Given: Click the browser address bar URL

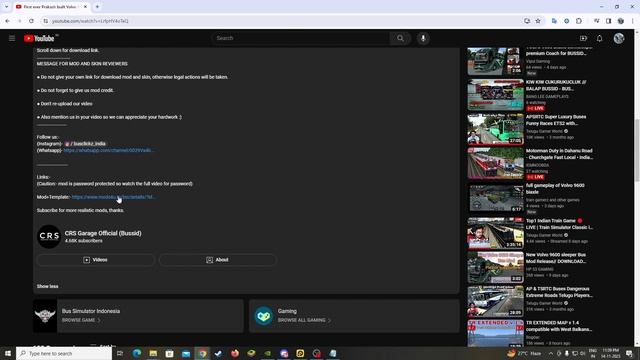Looking at the screenshot, I should pyautogui.click(x=90, y=21).
